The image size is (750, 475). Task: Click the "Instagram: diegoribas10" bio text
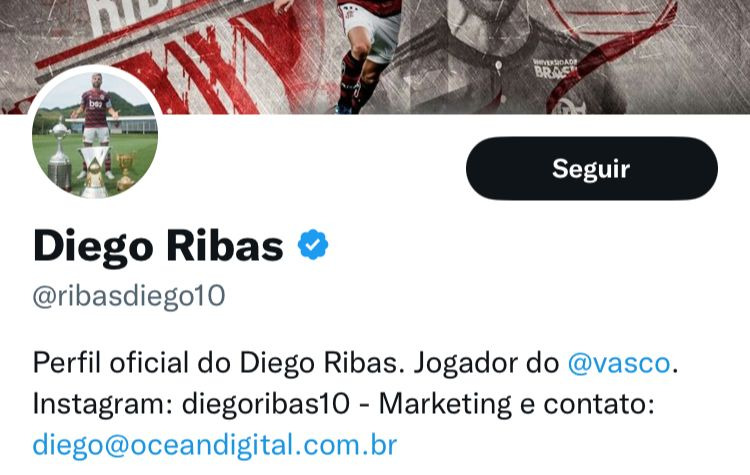[191, 404]
